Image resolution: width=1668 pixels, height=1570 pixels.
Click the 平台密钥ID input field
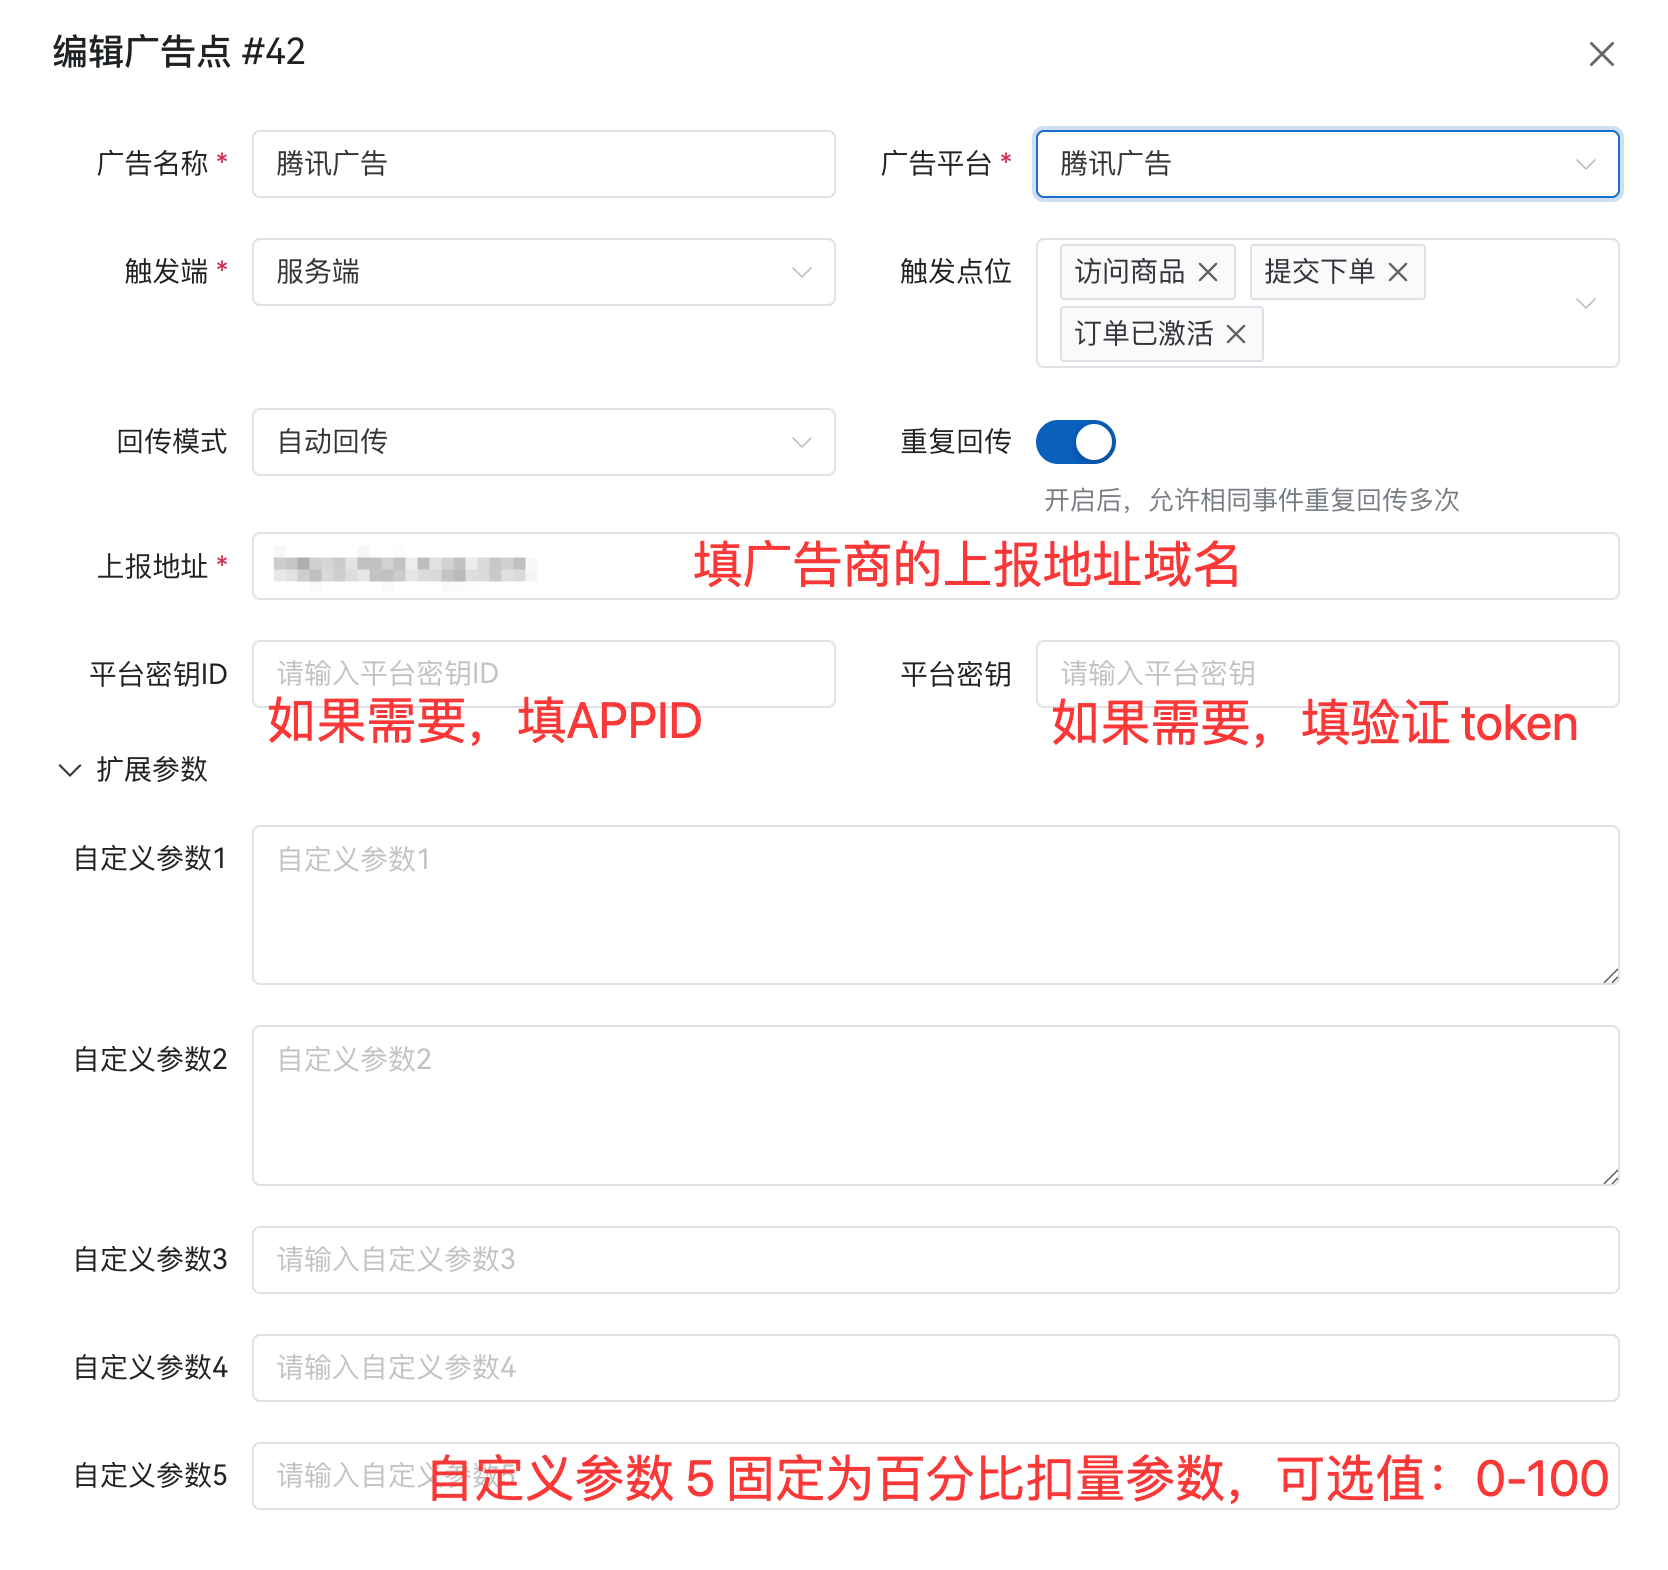coord(544,673)
